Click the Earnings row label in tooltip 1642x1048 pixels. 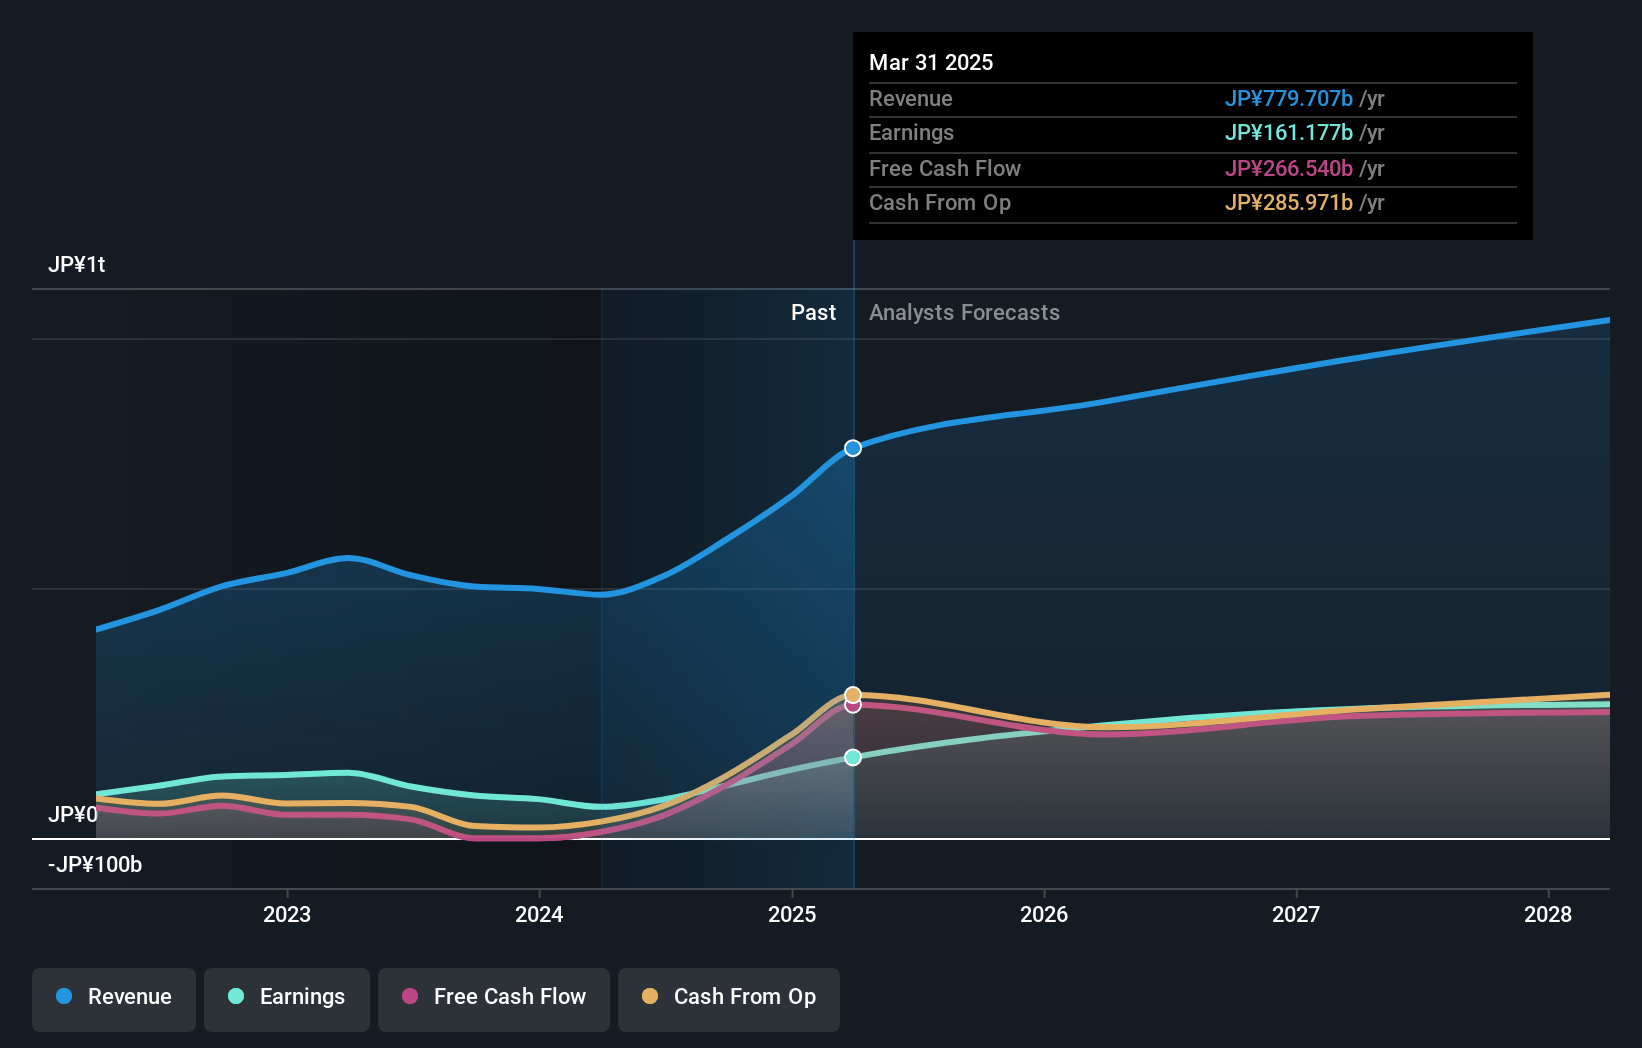coord(911,133)
